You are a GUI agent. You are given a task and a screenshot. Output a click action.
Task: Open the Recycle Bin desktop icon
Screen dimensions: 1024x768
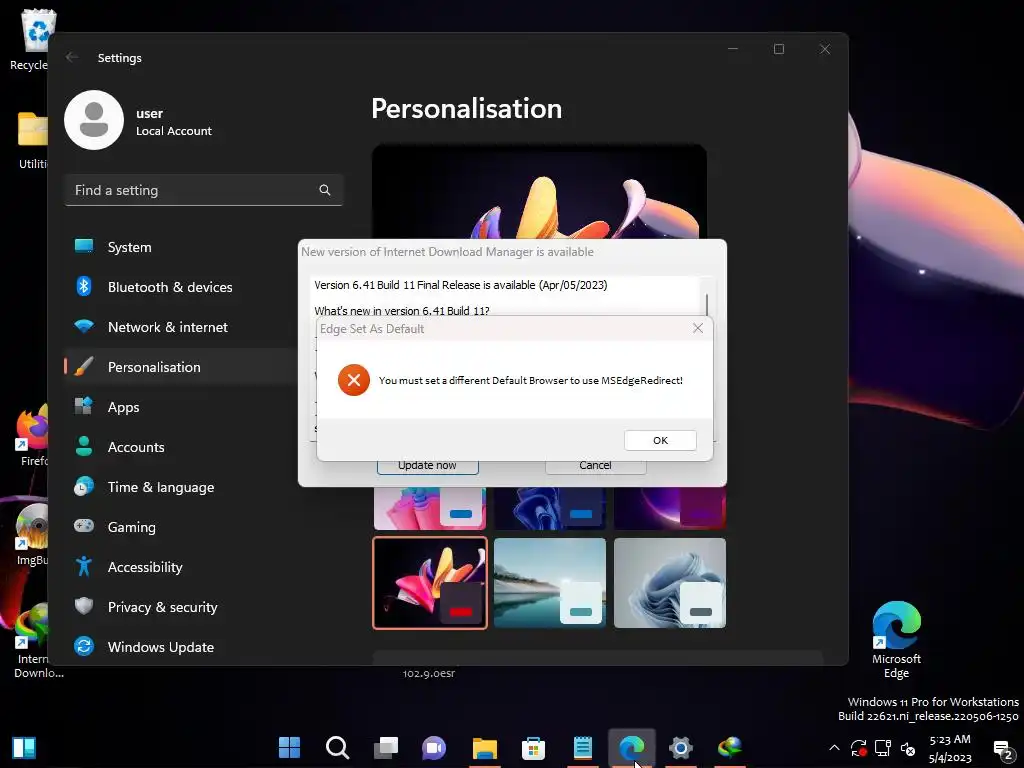(29, 39)
